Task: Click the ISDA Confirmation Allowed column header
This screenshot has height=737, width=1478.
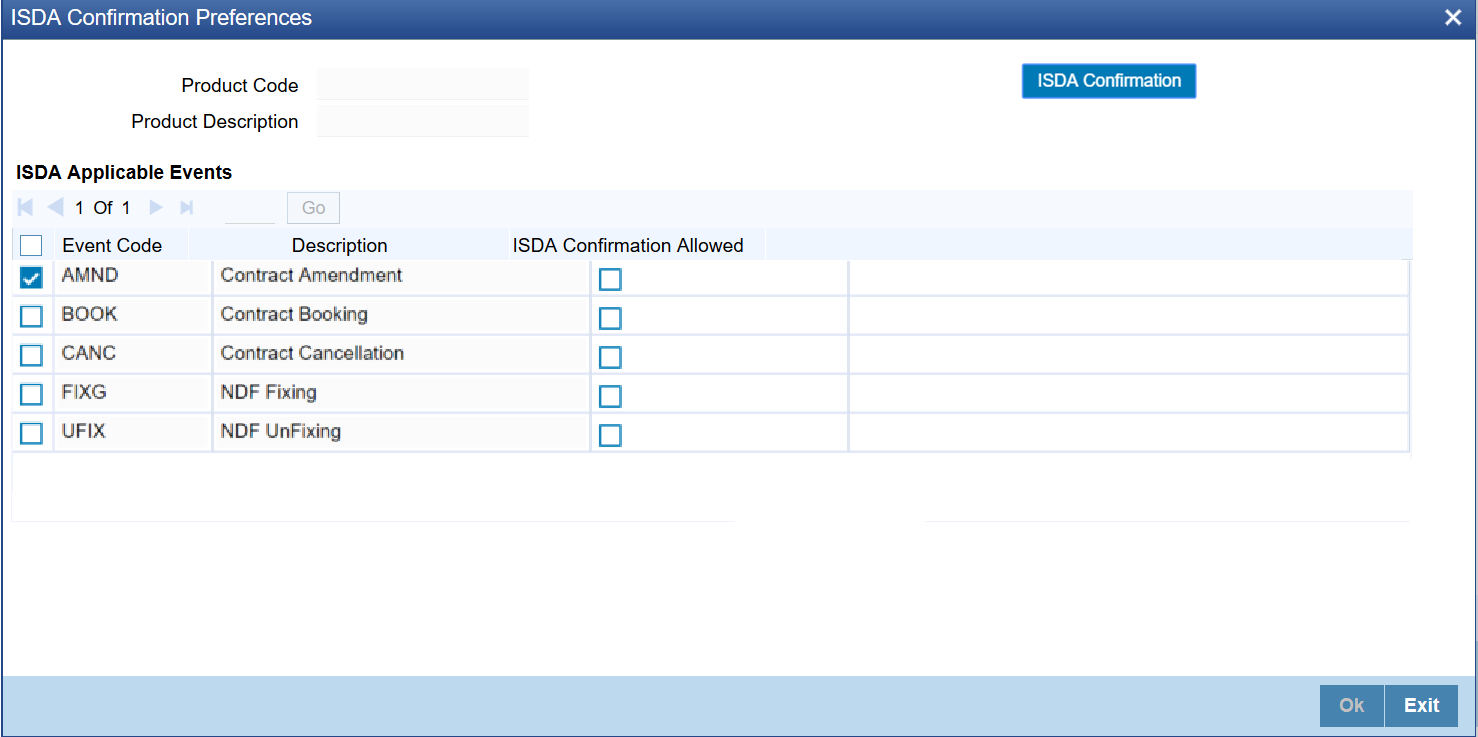Action: [628, 245]
